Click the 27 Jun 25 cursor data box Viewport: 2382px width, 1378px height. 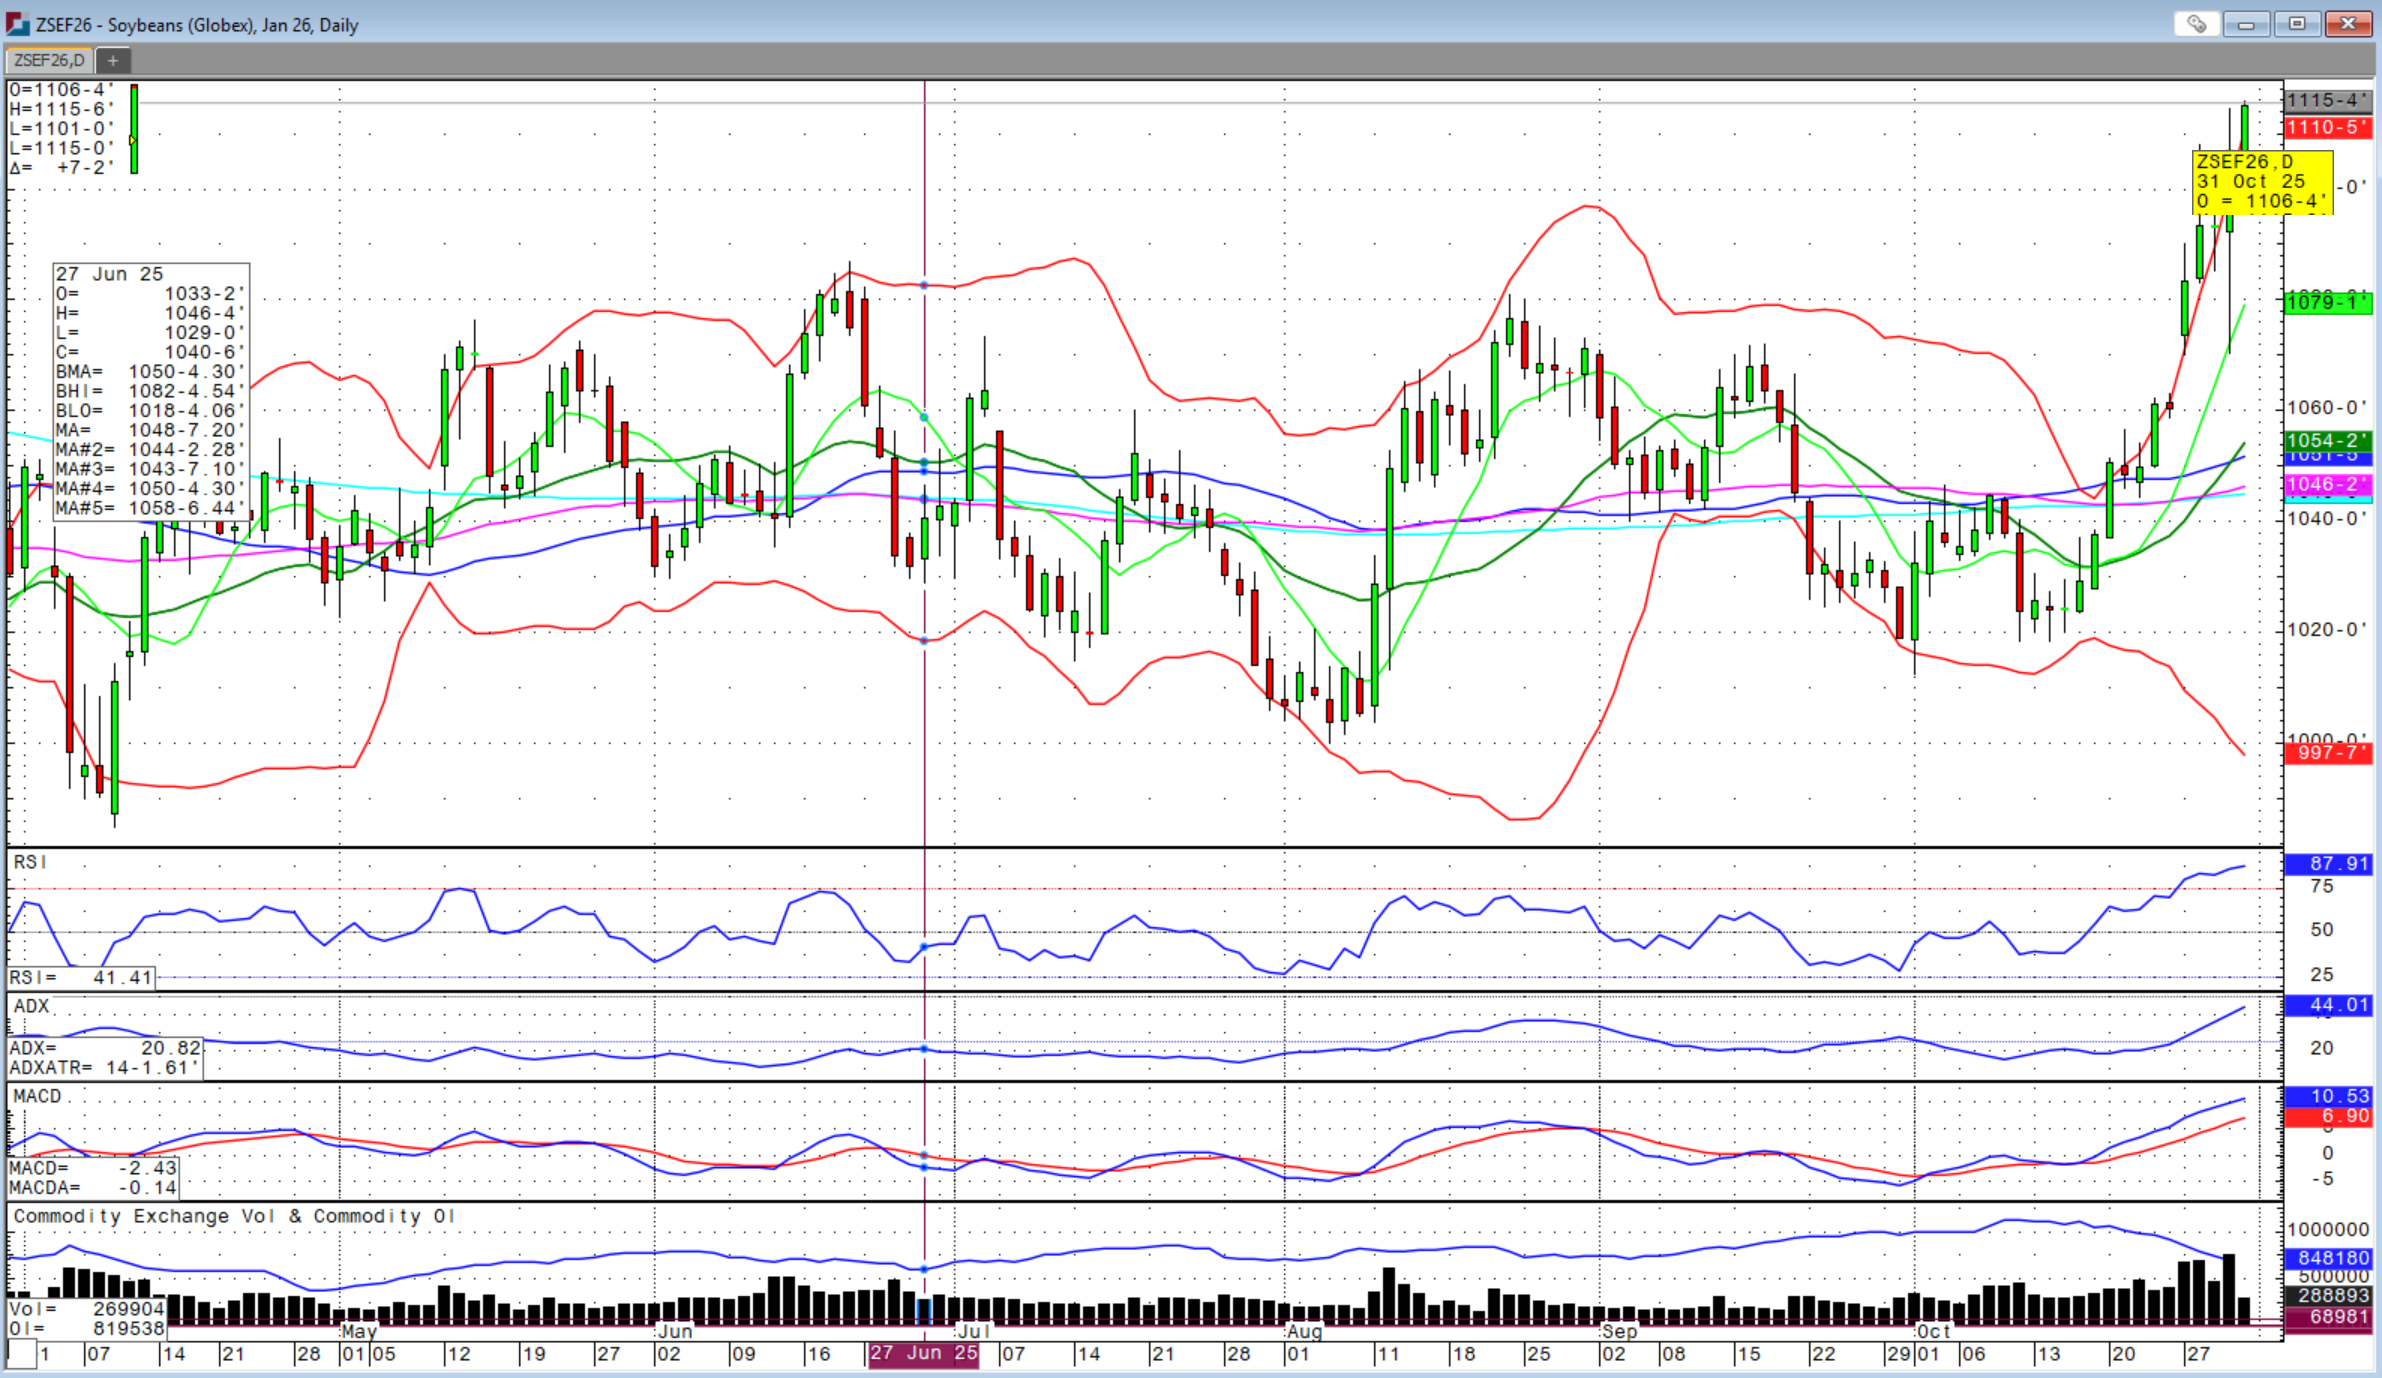150,391
